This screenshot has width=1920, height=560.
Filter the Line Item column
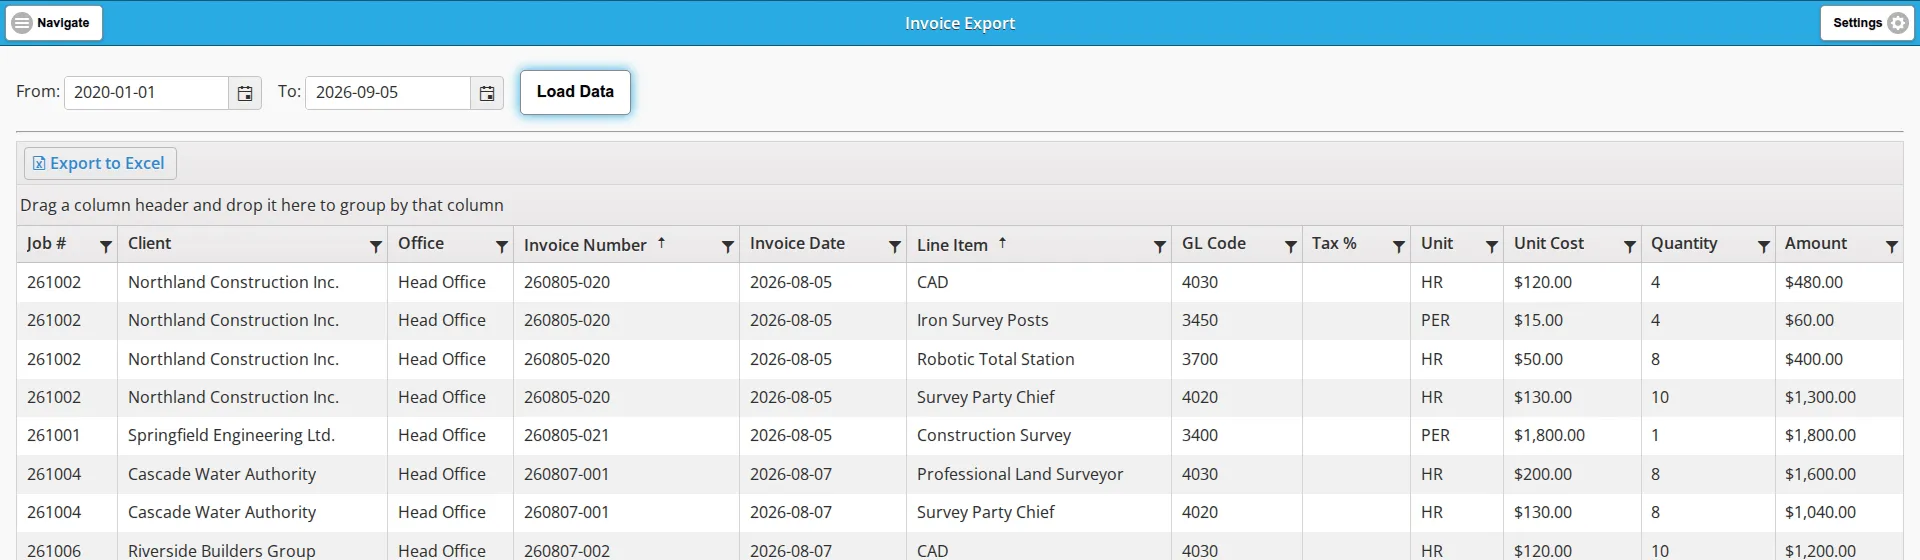click(1160, 246)
